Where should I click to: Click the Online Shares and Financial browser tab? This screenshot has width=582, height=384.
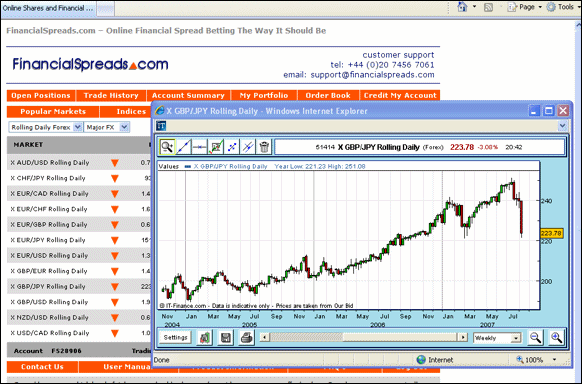(48, 8)
